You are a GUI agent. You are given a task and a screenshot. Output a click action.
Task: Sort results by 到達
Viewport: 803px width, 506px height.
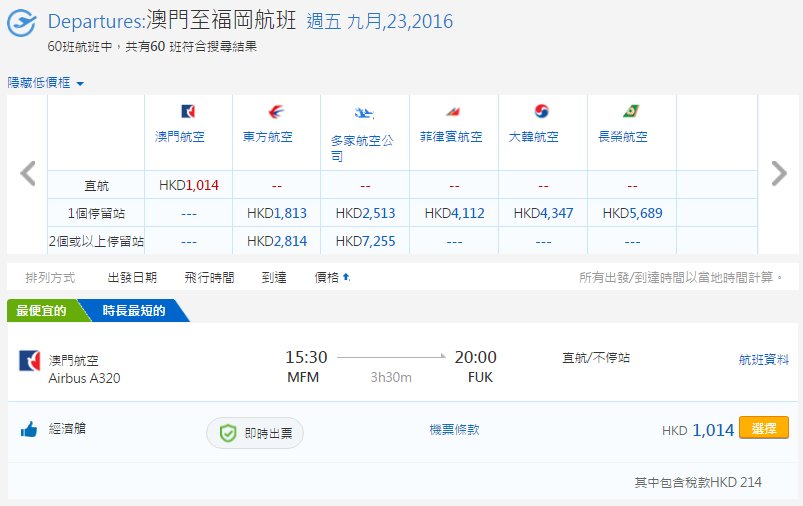pyautogui.click(x=274, y=278)
